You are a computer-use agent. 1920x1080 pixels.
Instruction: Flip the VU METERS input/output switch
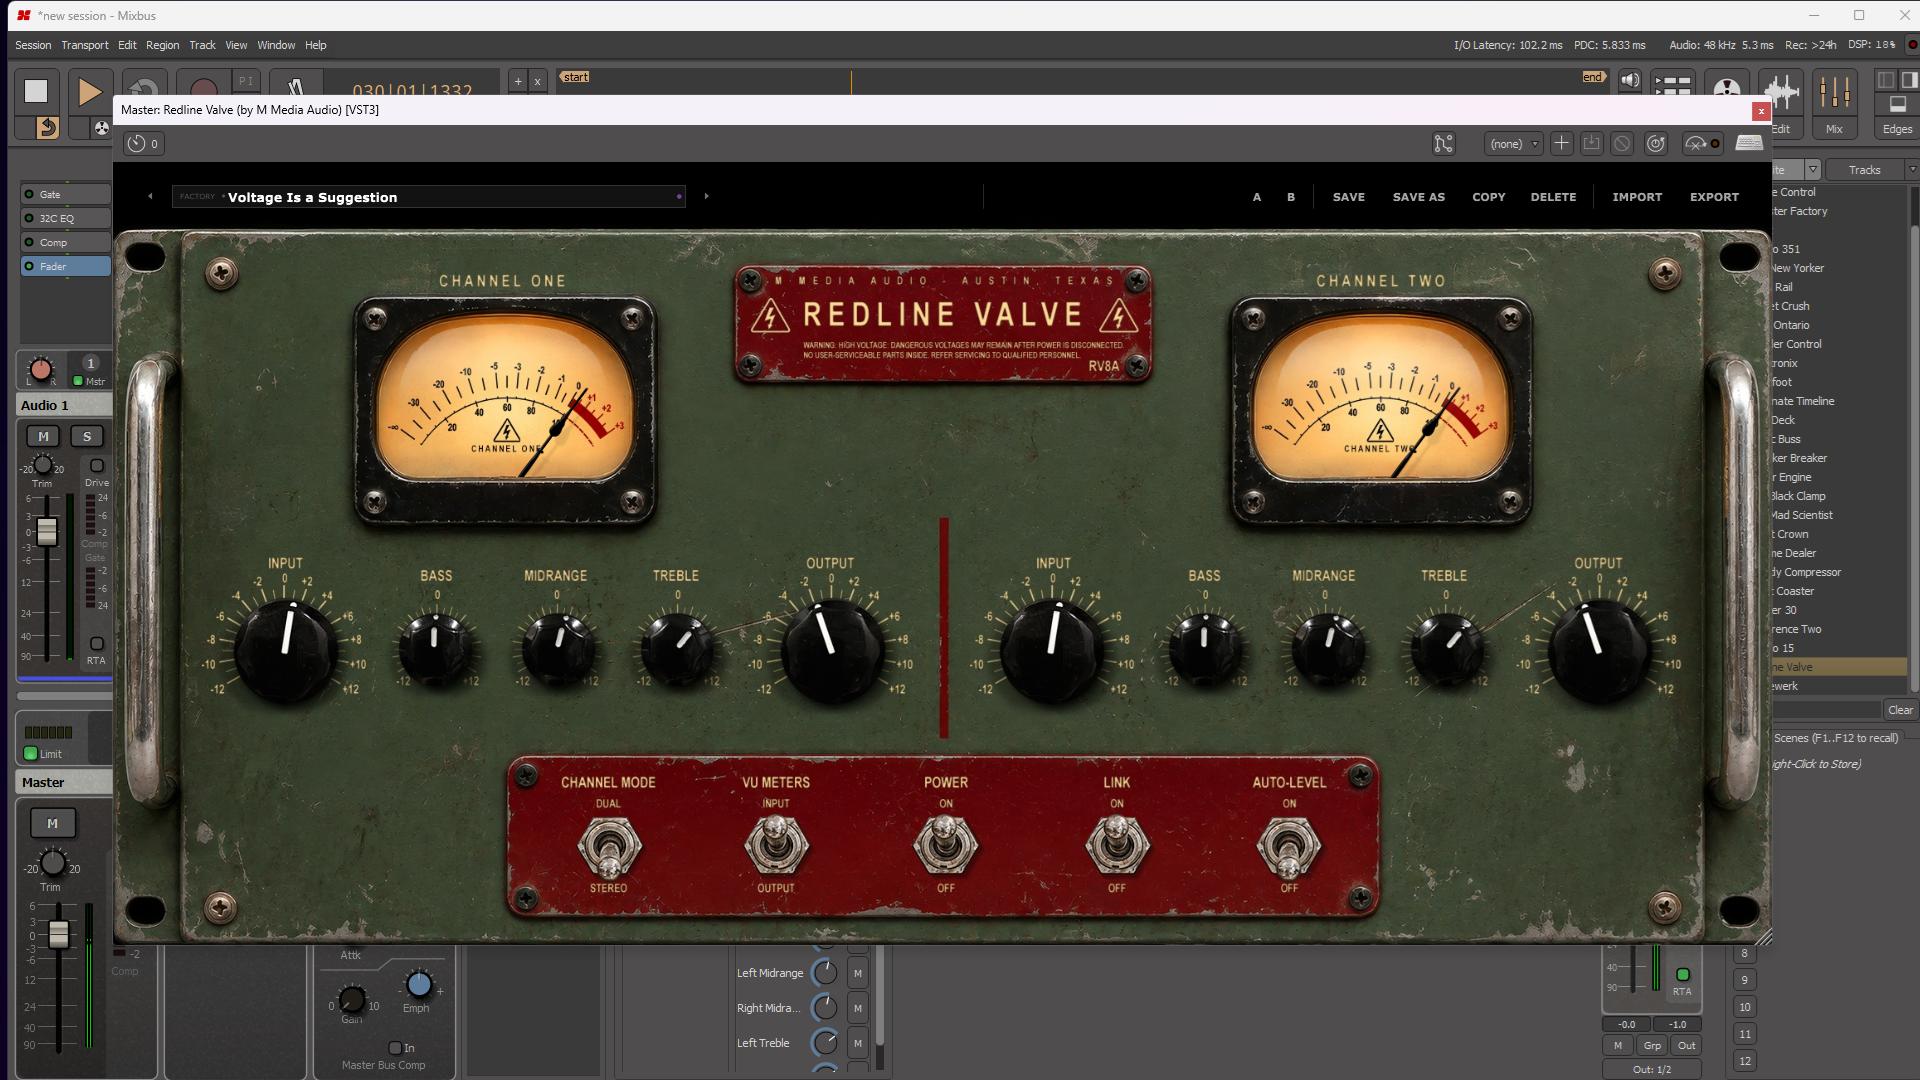tap(775, 848)
